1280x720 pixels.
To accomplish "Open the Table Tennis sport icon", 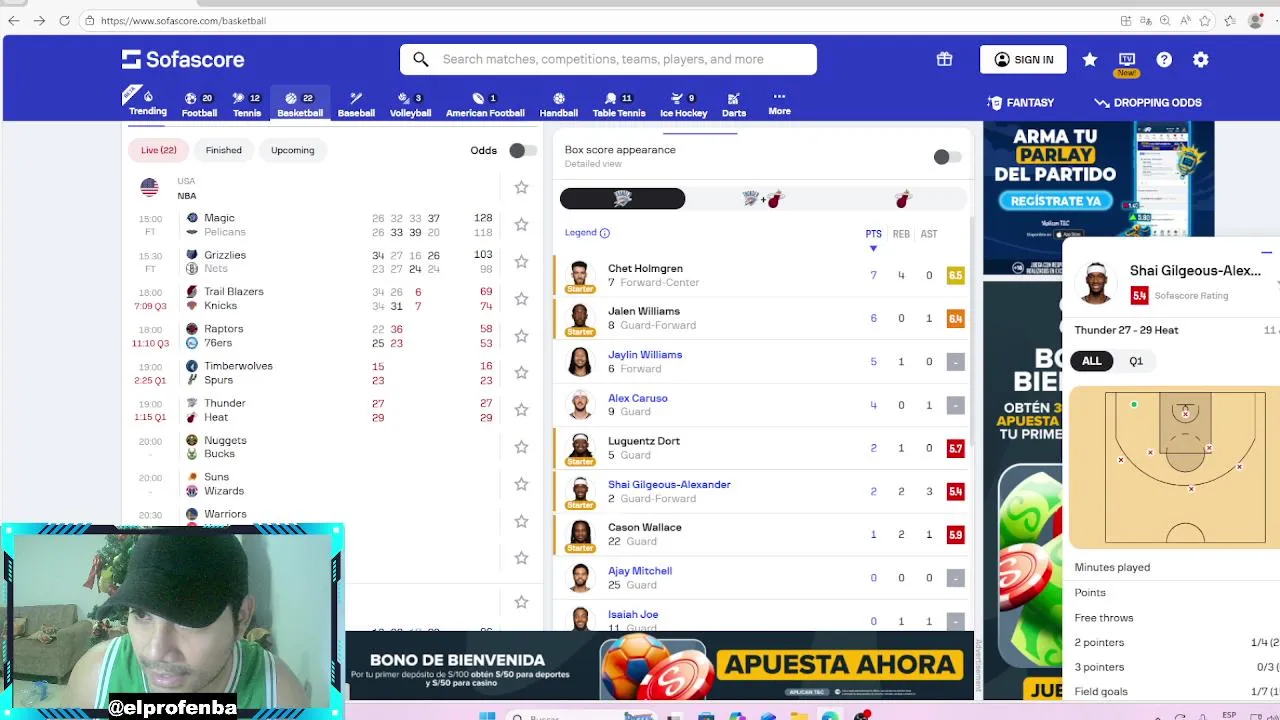I will (619, 104).
